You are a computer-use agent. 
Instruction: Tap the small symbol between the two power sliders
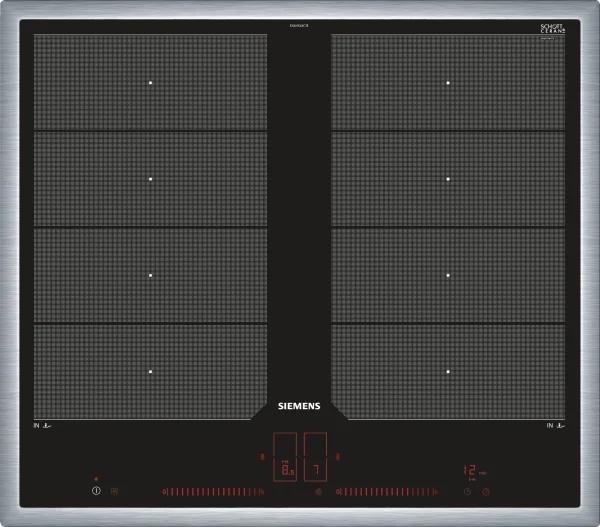(x=318, y=492)
